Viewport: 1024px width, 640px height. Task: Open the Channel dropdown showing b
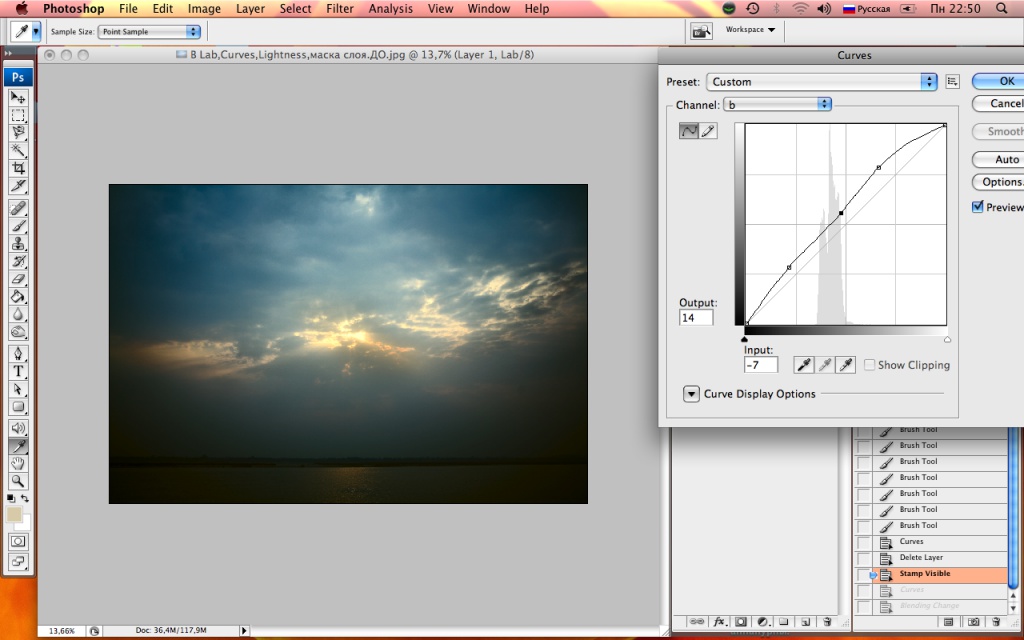(x=777, y=104)
